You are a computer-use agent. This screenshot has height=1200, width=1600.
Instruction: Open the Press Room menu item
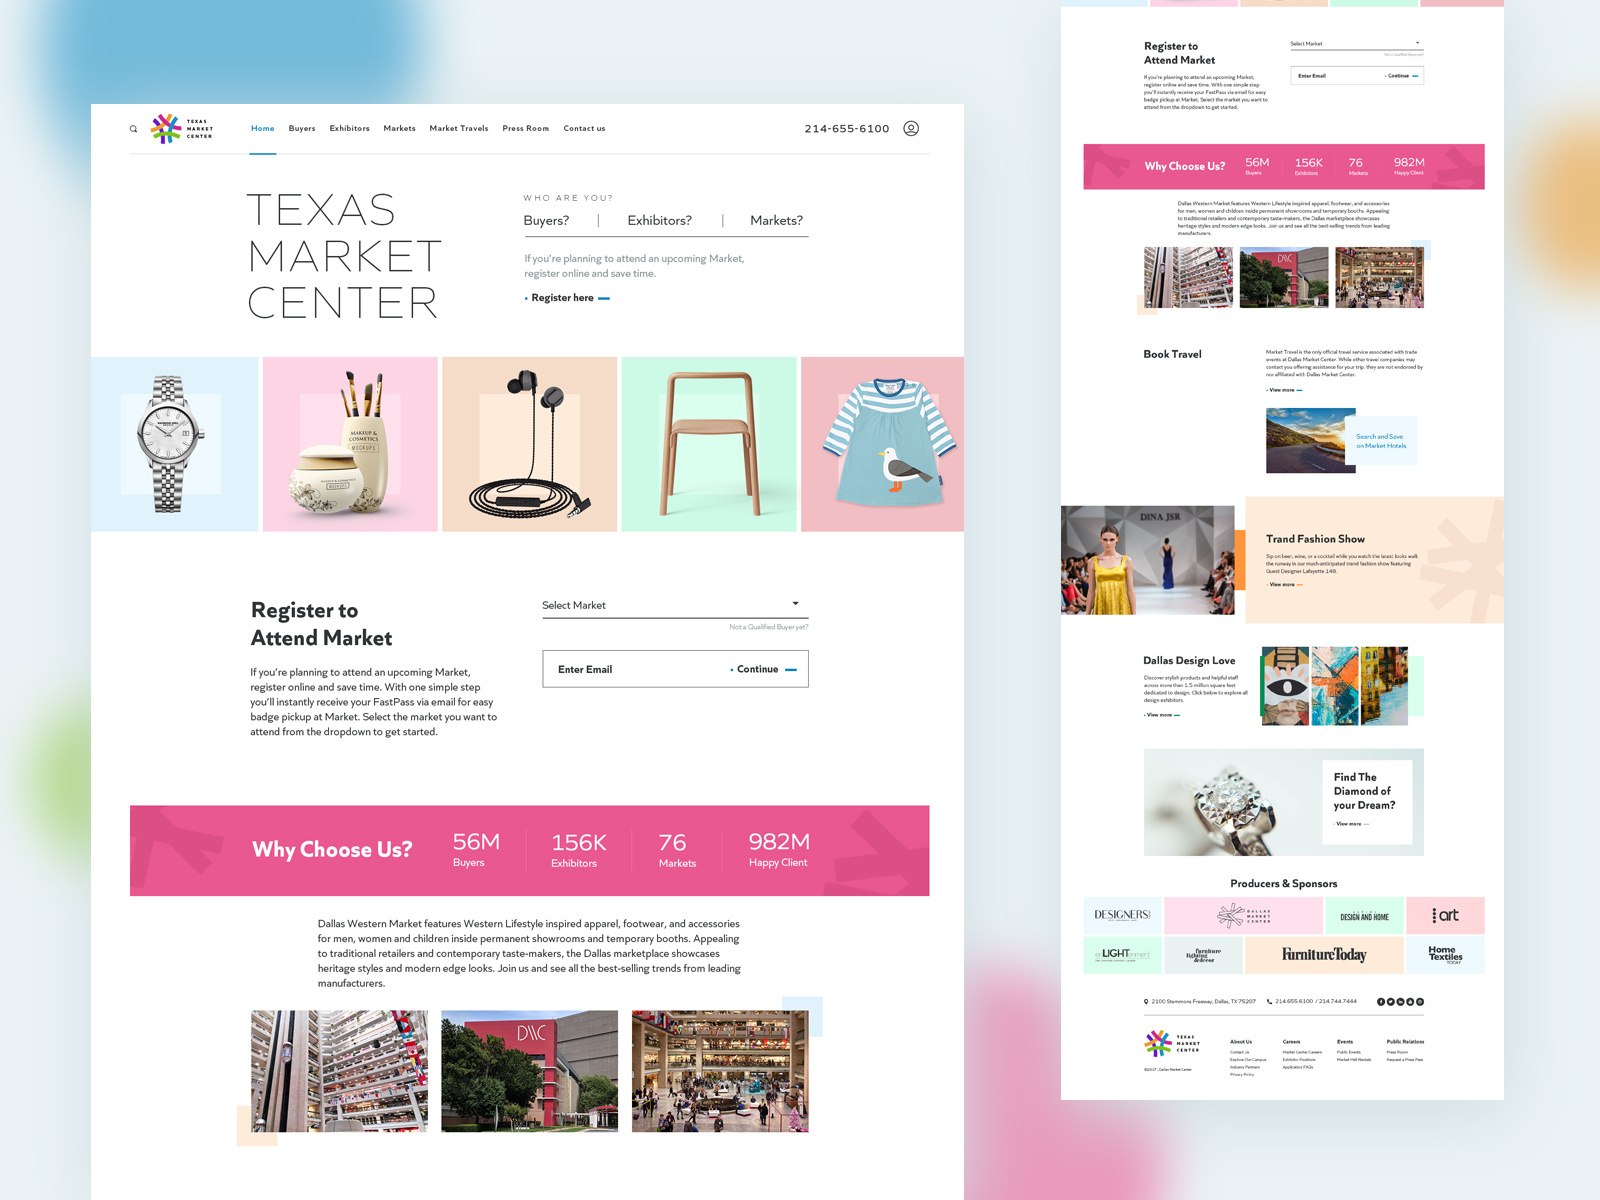click(x=525, y=128)
